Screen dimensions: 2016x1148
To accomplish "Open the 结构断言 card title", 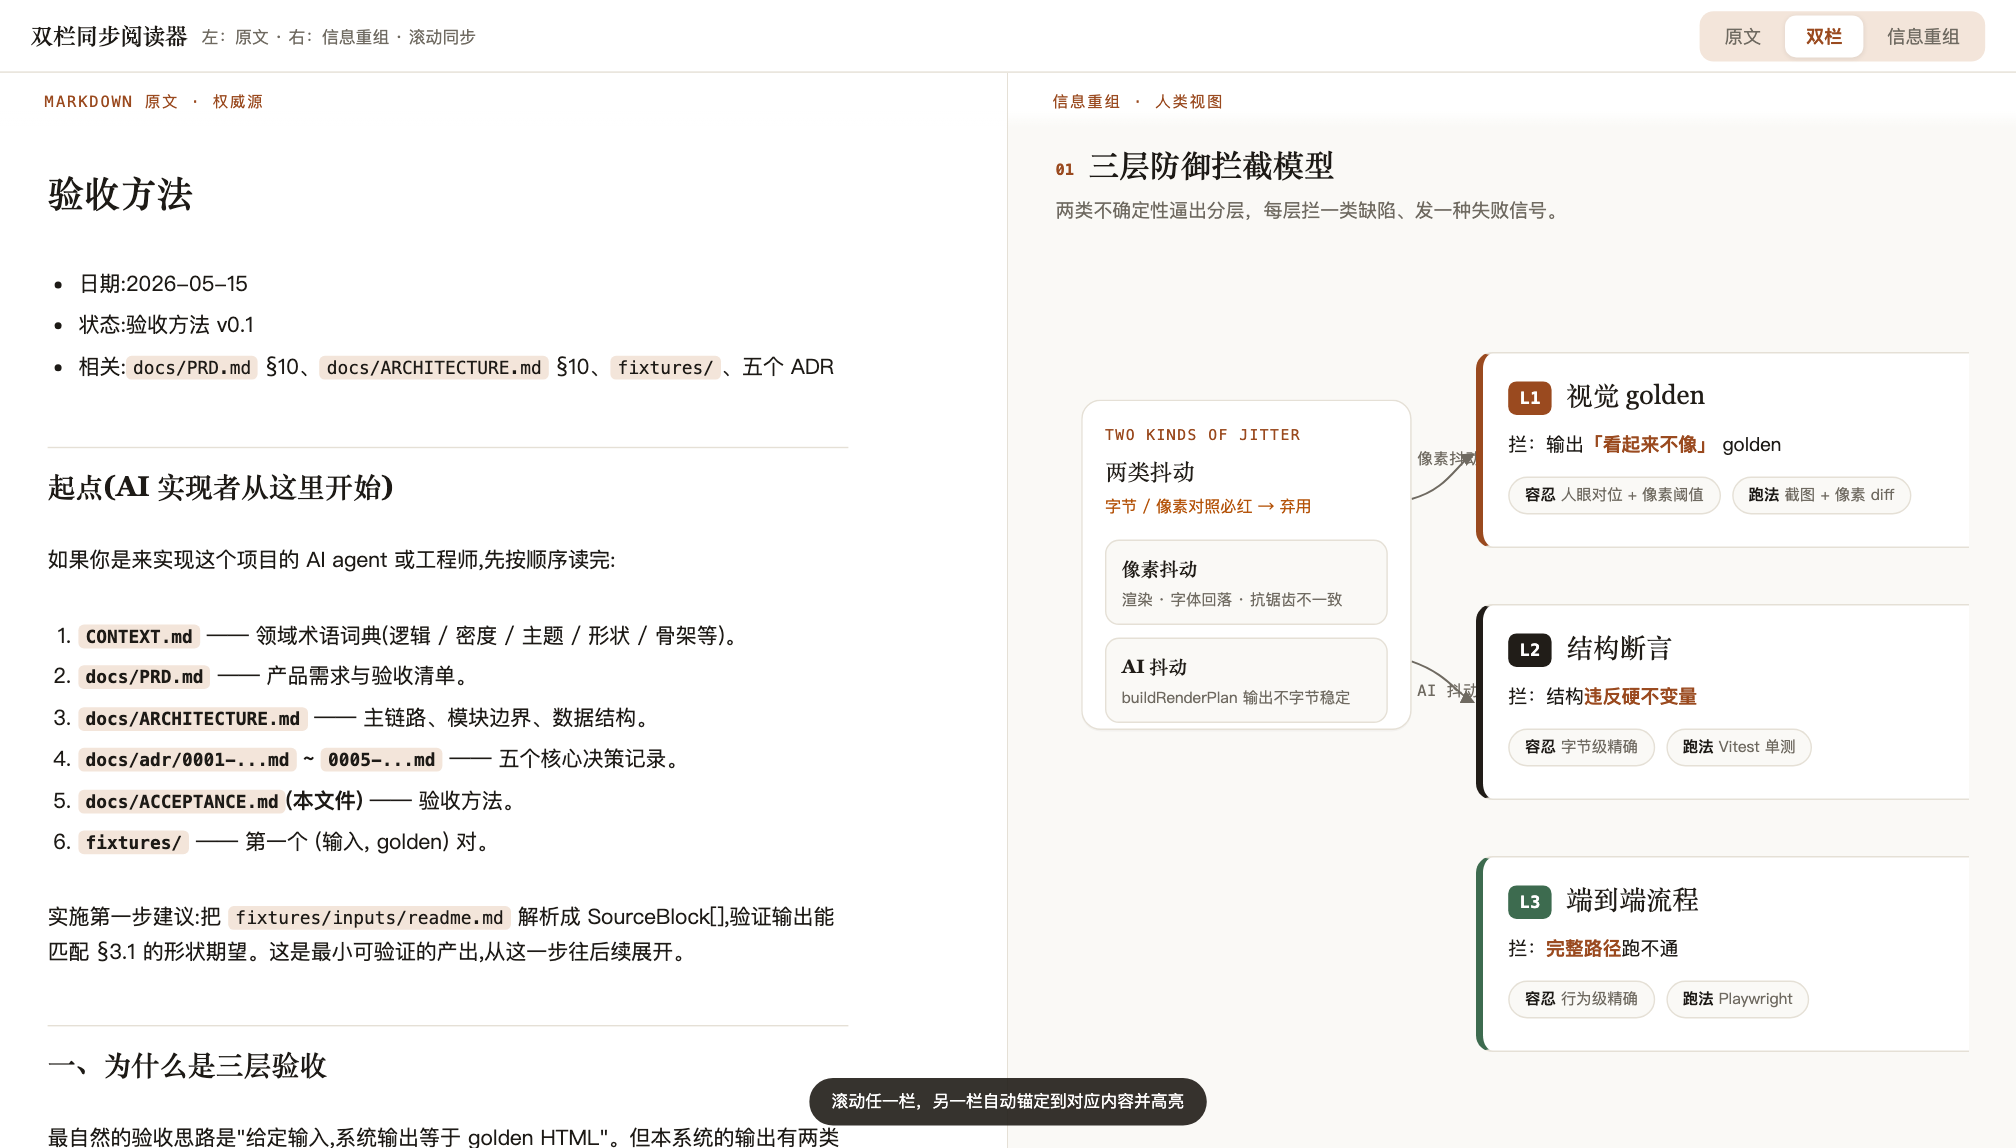I will pos(1618,648).
